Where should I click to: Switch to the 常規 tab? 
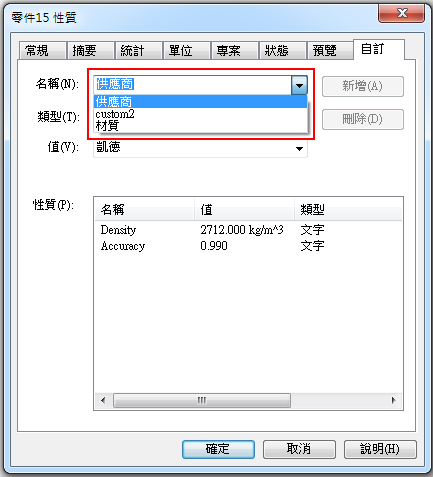coord(42,51)
